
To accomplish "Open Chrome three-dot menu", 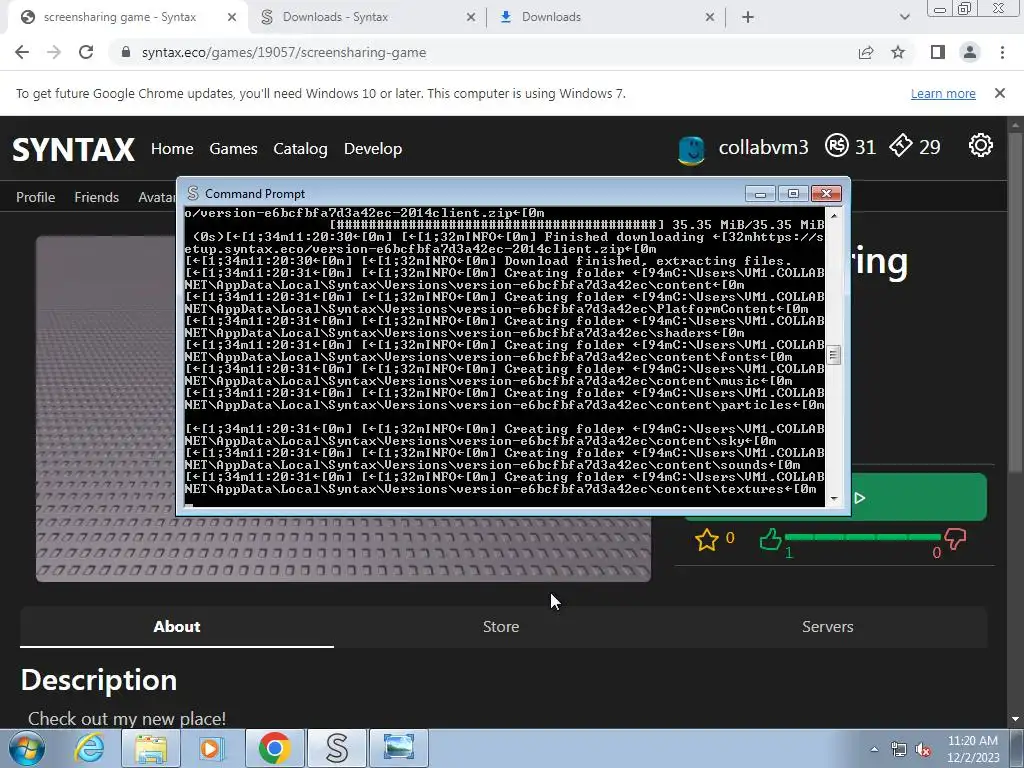I will coord(1002,52).
